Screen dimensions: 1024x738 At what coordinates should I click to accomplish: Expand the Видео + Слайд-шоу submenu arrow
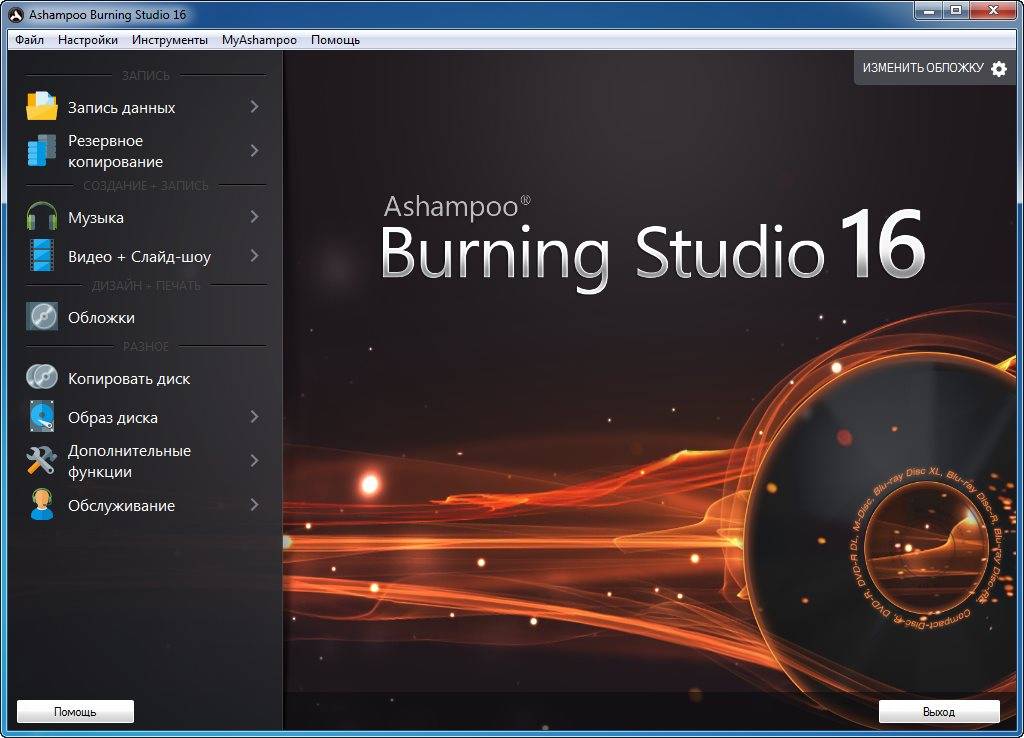tap(255, 255)
